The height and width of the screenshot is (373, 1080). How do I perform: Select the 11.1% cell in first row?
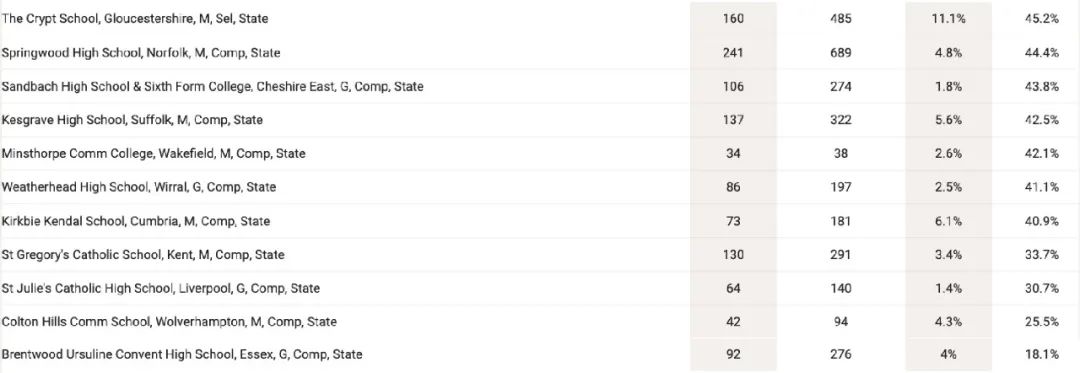(948, 19)
